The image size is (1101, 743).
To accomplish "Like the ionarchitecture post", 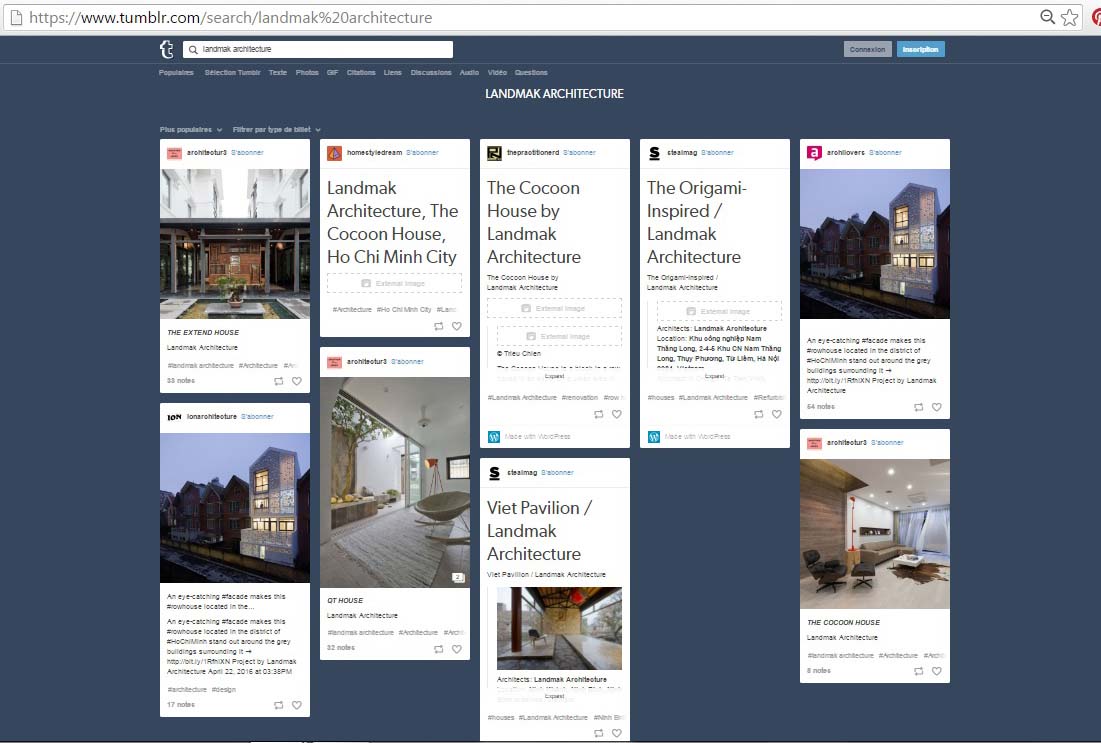I will (x=297, y=705).
